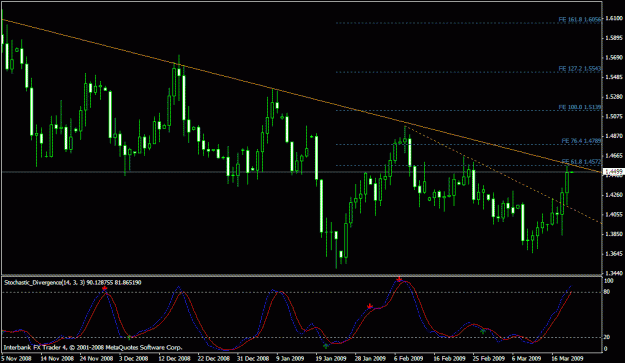Click the 1.4260 price axis value
The image size is (625, 363).
pos(614,195)
